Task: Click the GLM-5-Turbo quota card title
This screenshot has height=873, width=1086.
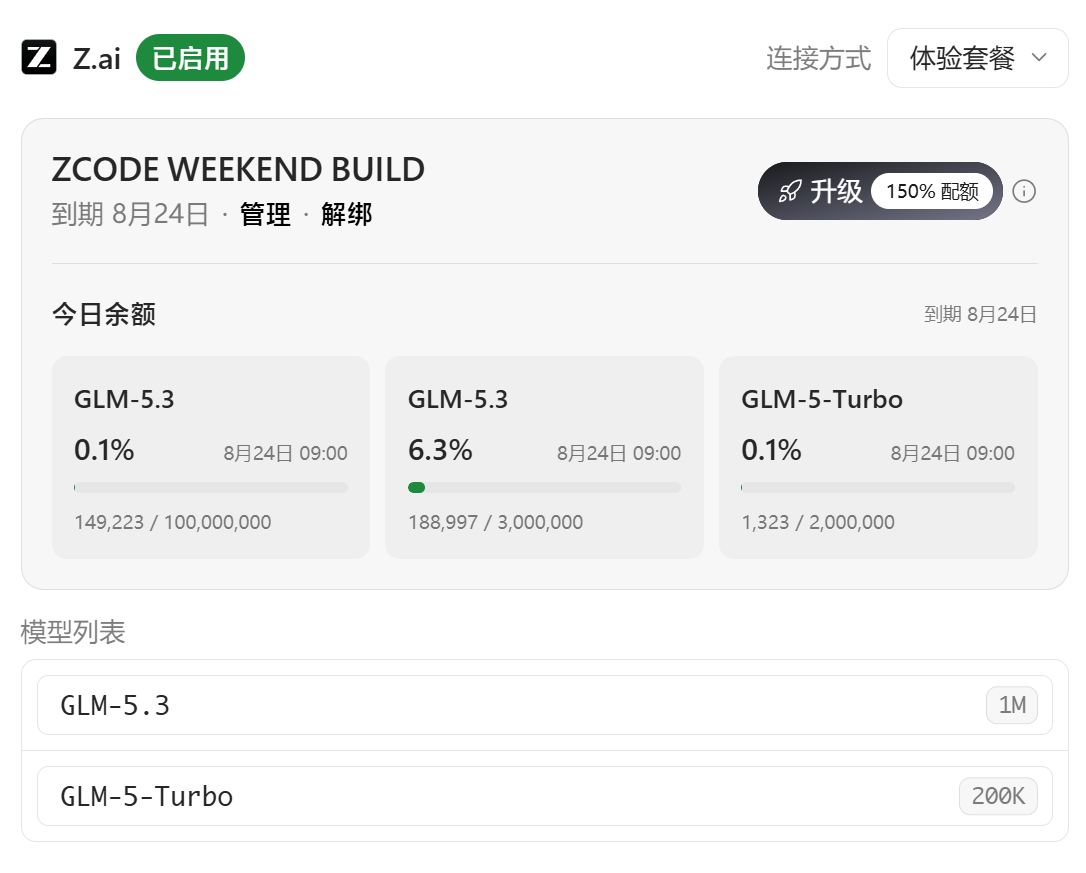Action: pyautogui.click(x=822, y=400)
